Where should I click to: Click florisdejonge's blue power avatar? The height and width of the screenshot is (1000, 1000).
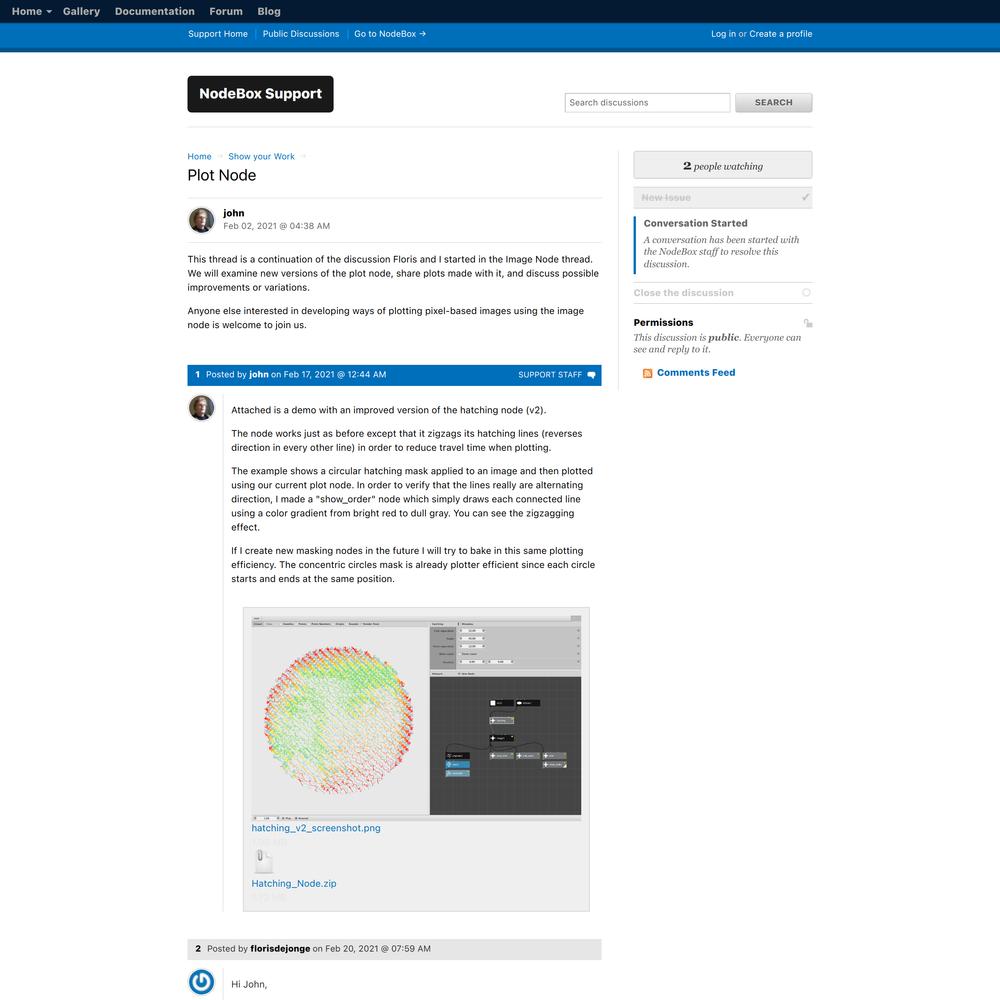point(202,982)
